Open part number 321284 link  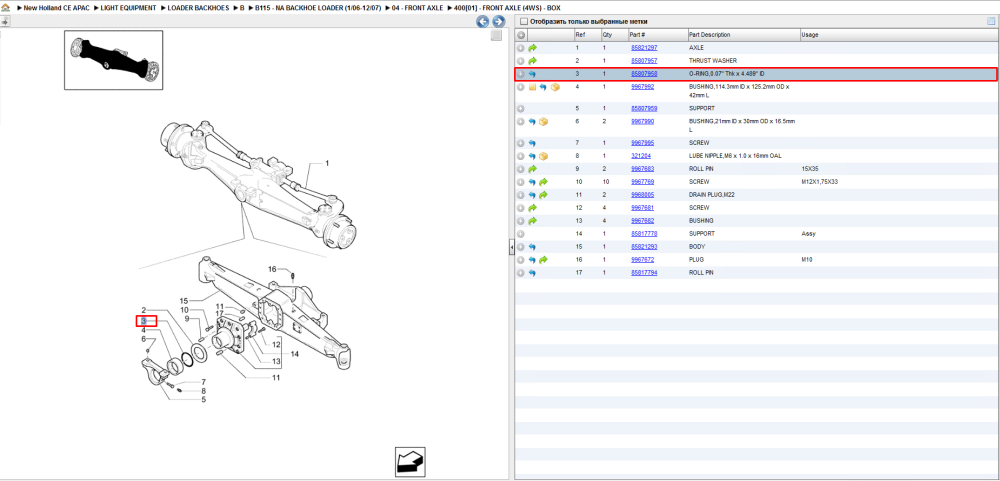point(640,156)
